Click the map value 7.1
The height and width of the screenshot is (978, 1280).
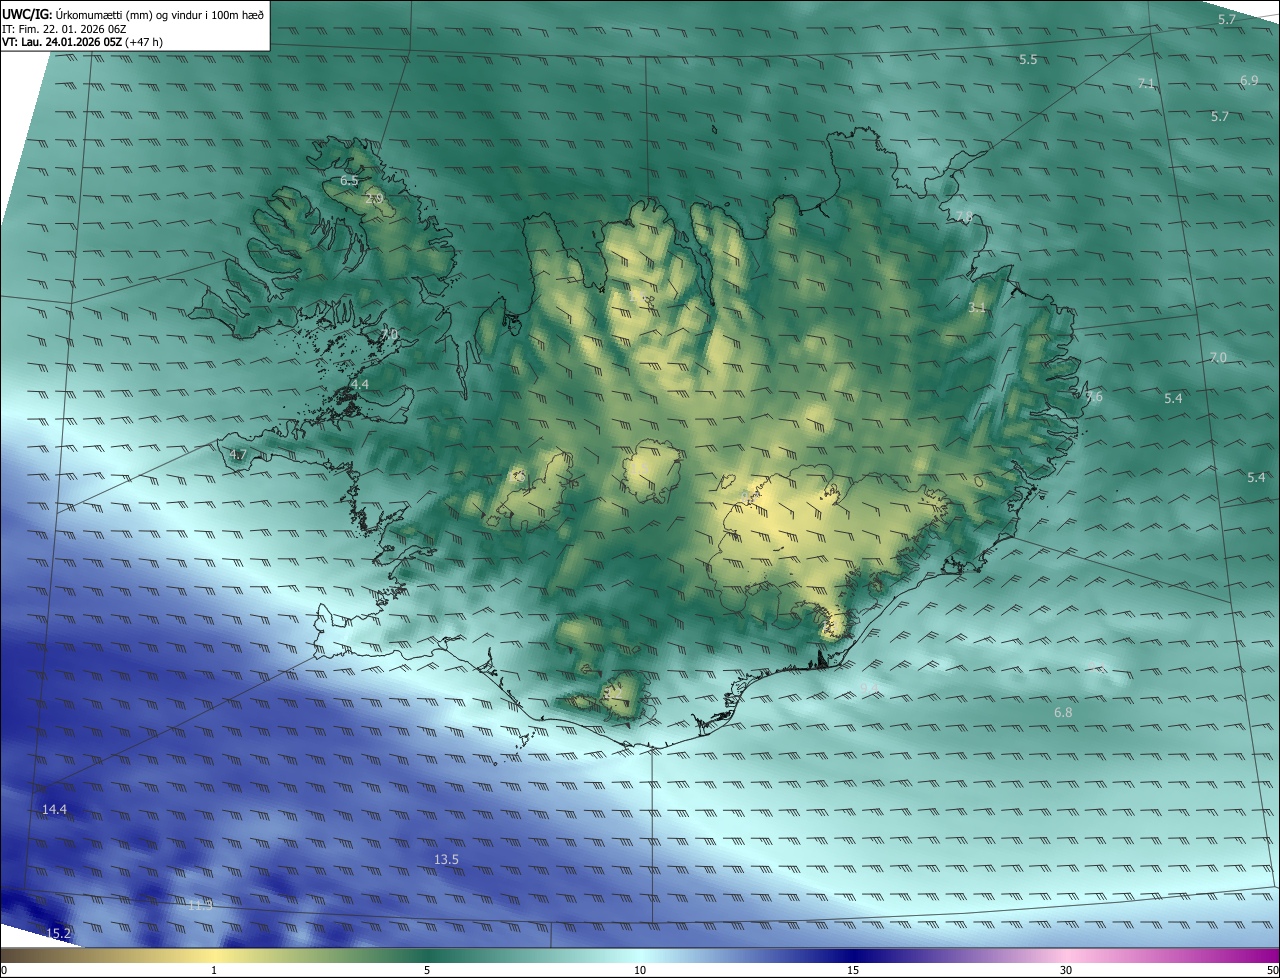1147,84
